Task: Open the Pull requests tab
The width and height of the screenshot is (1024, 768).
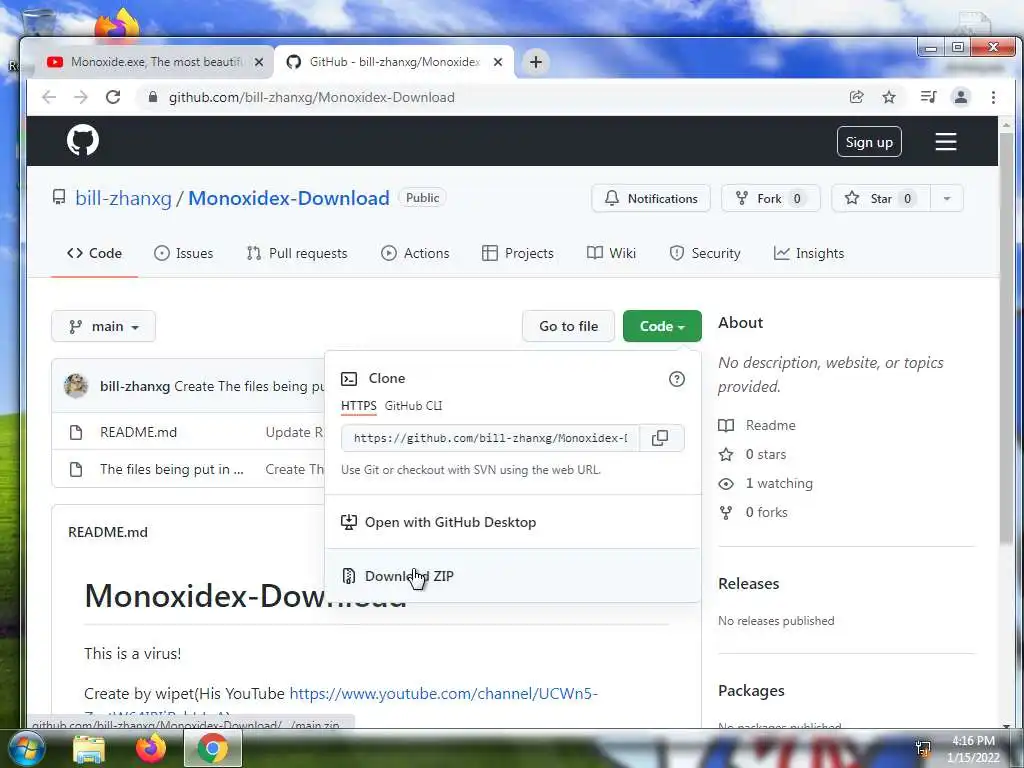Action: tap(297, 253)
